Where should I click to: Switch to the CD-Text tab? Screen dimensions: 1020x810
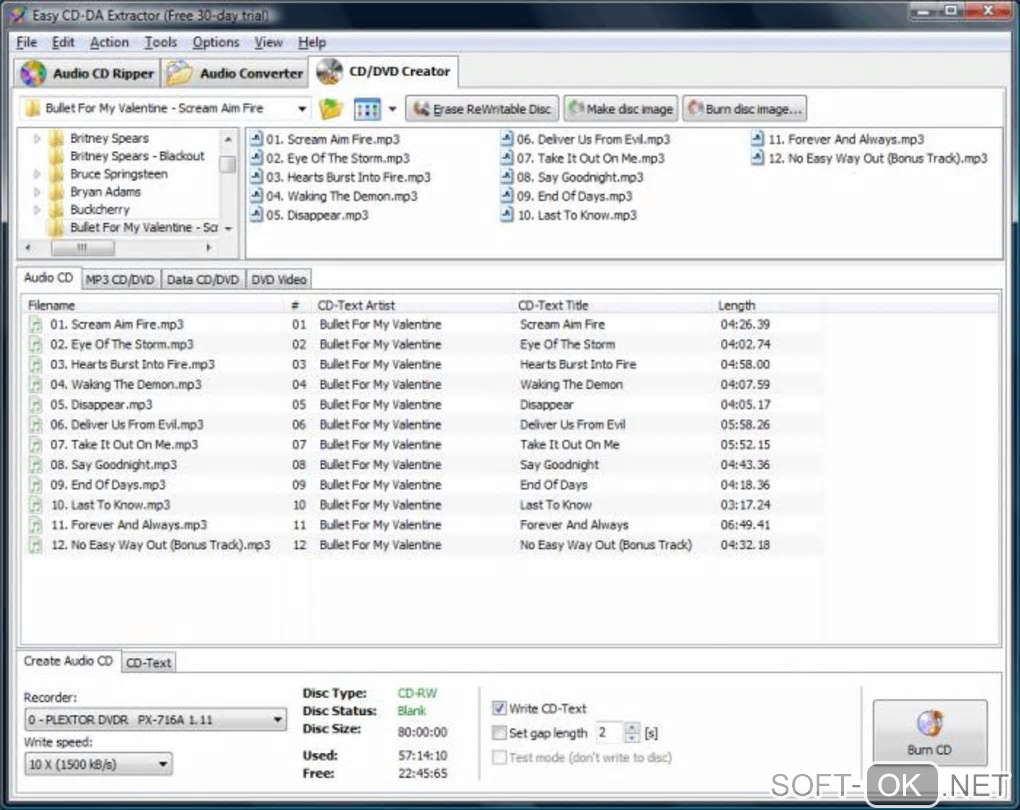click(148, 663)
